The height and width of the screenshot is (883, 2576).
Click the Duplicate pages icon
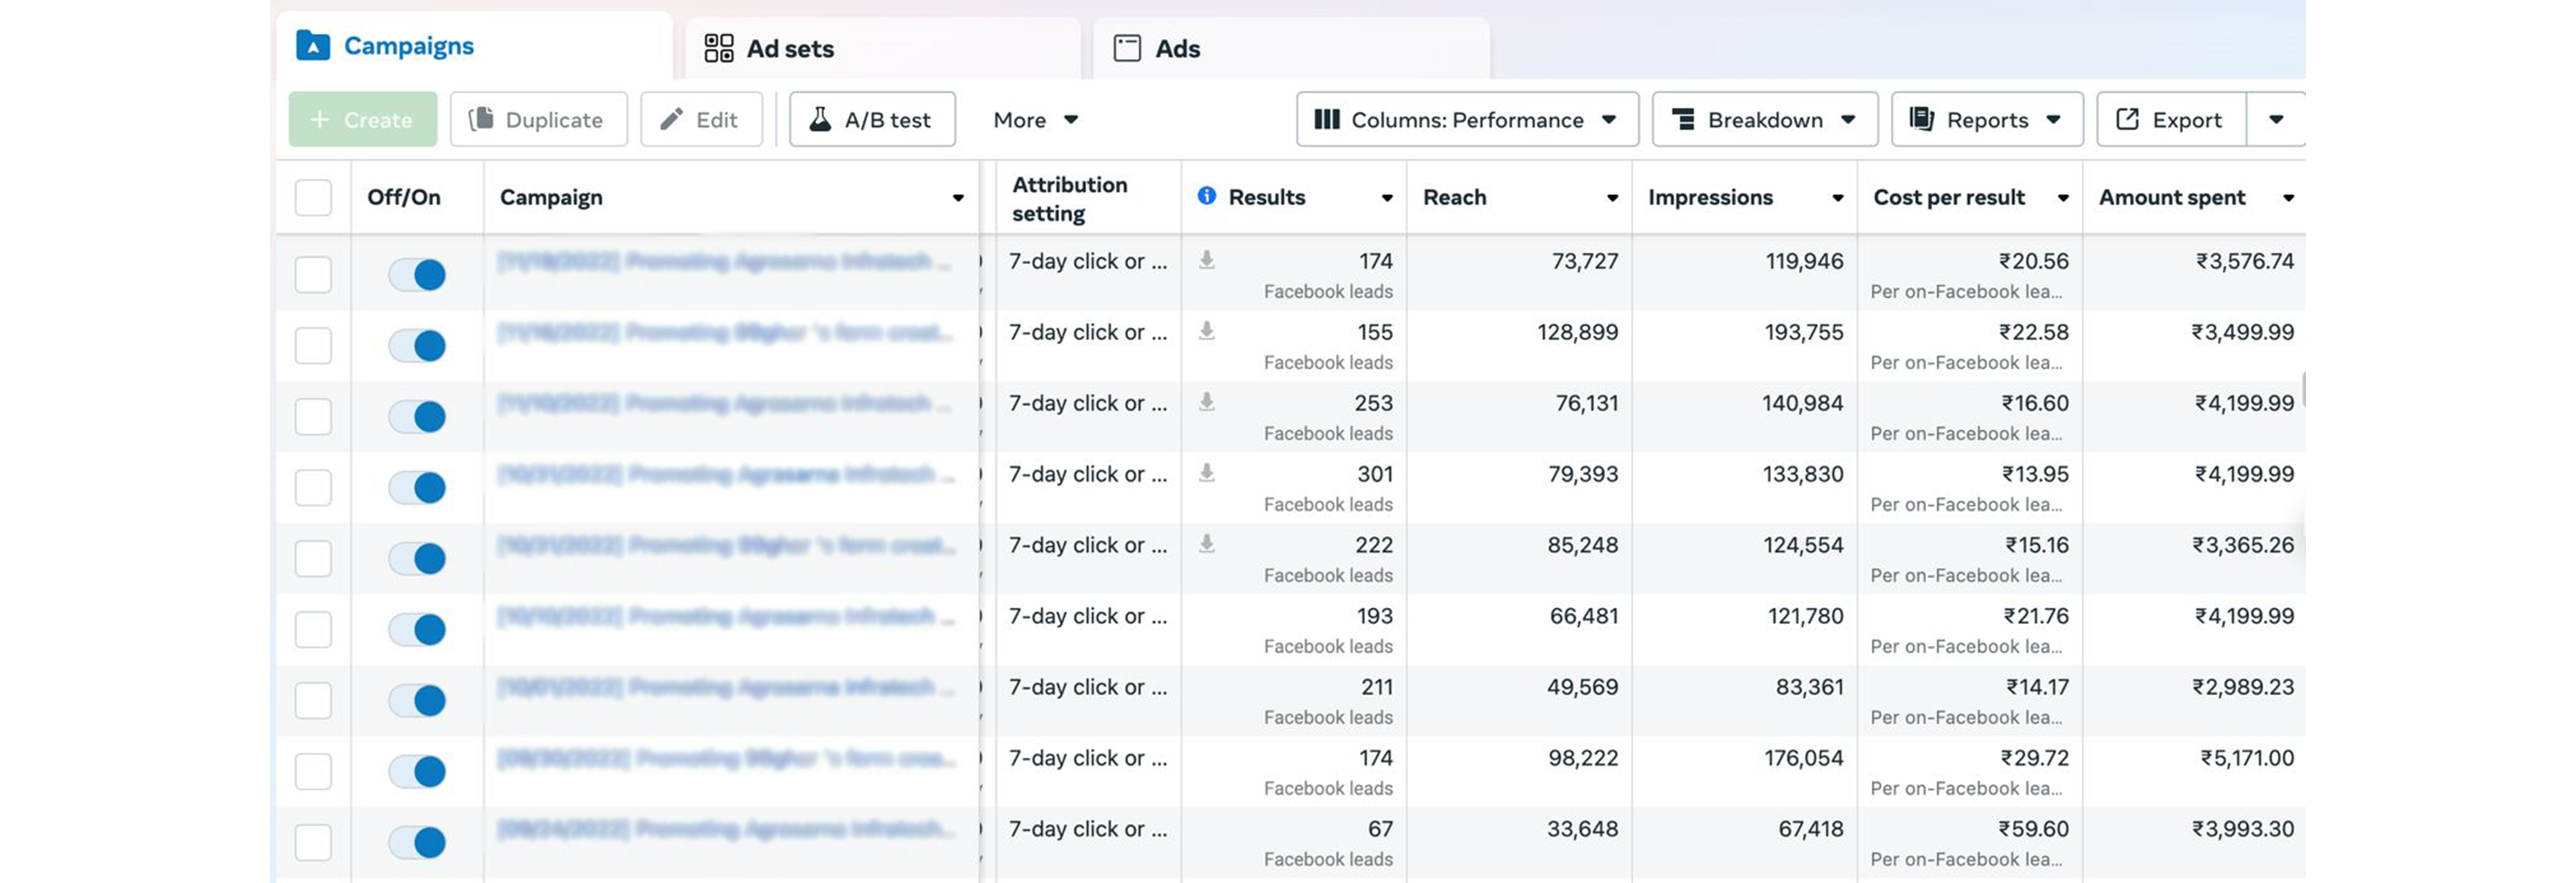tap(483, 119)
